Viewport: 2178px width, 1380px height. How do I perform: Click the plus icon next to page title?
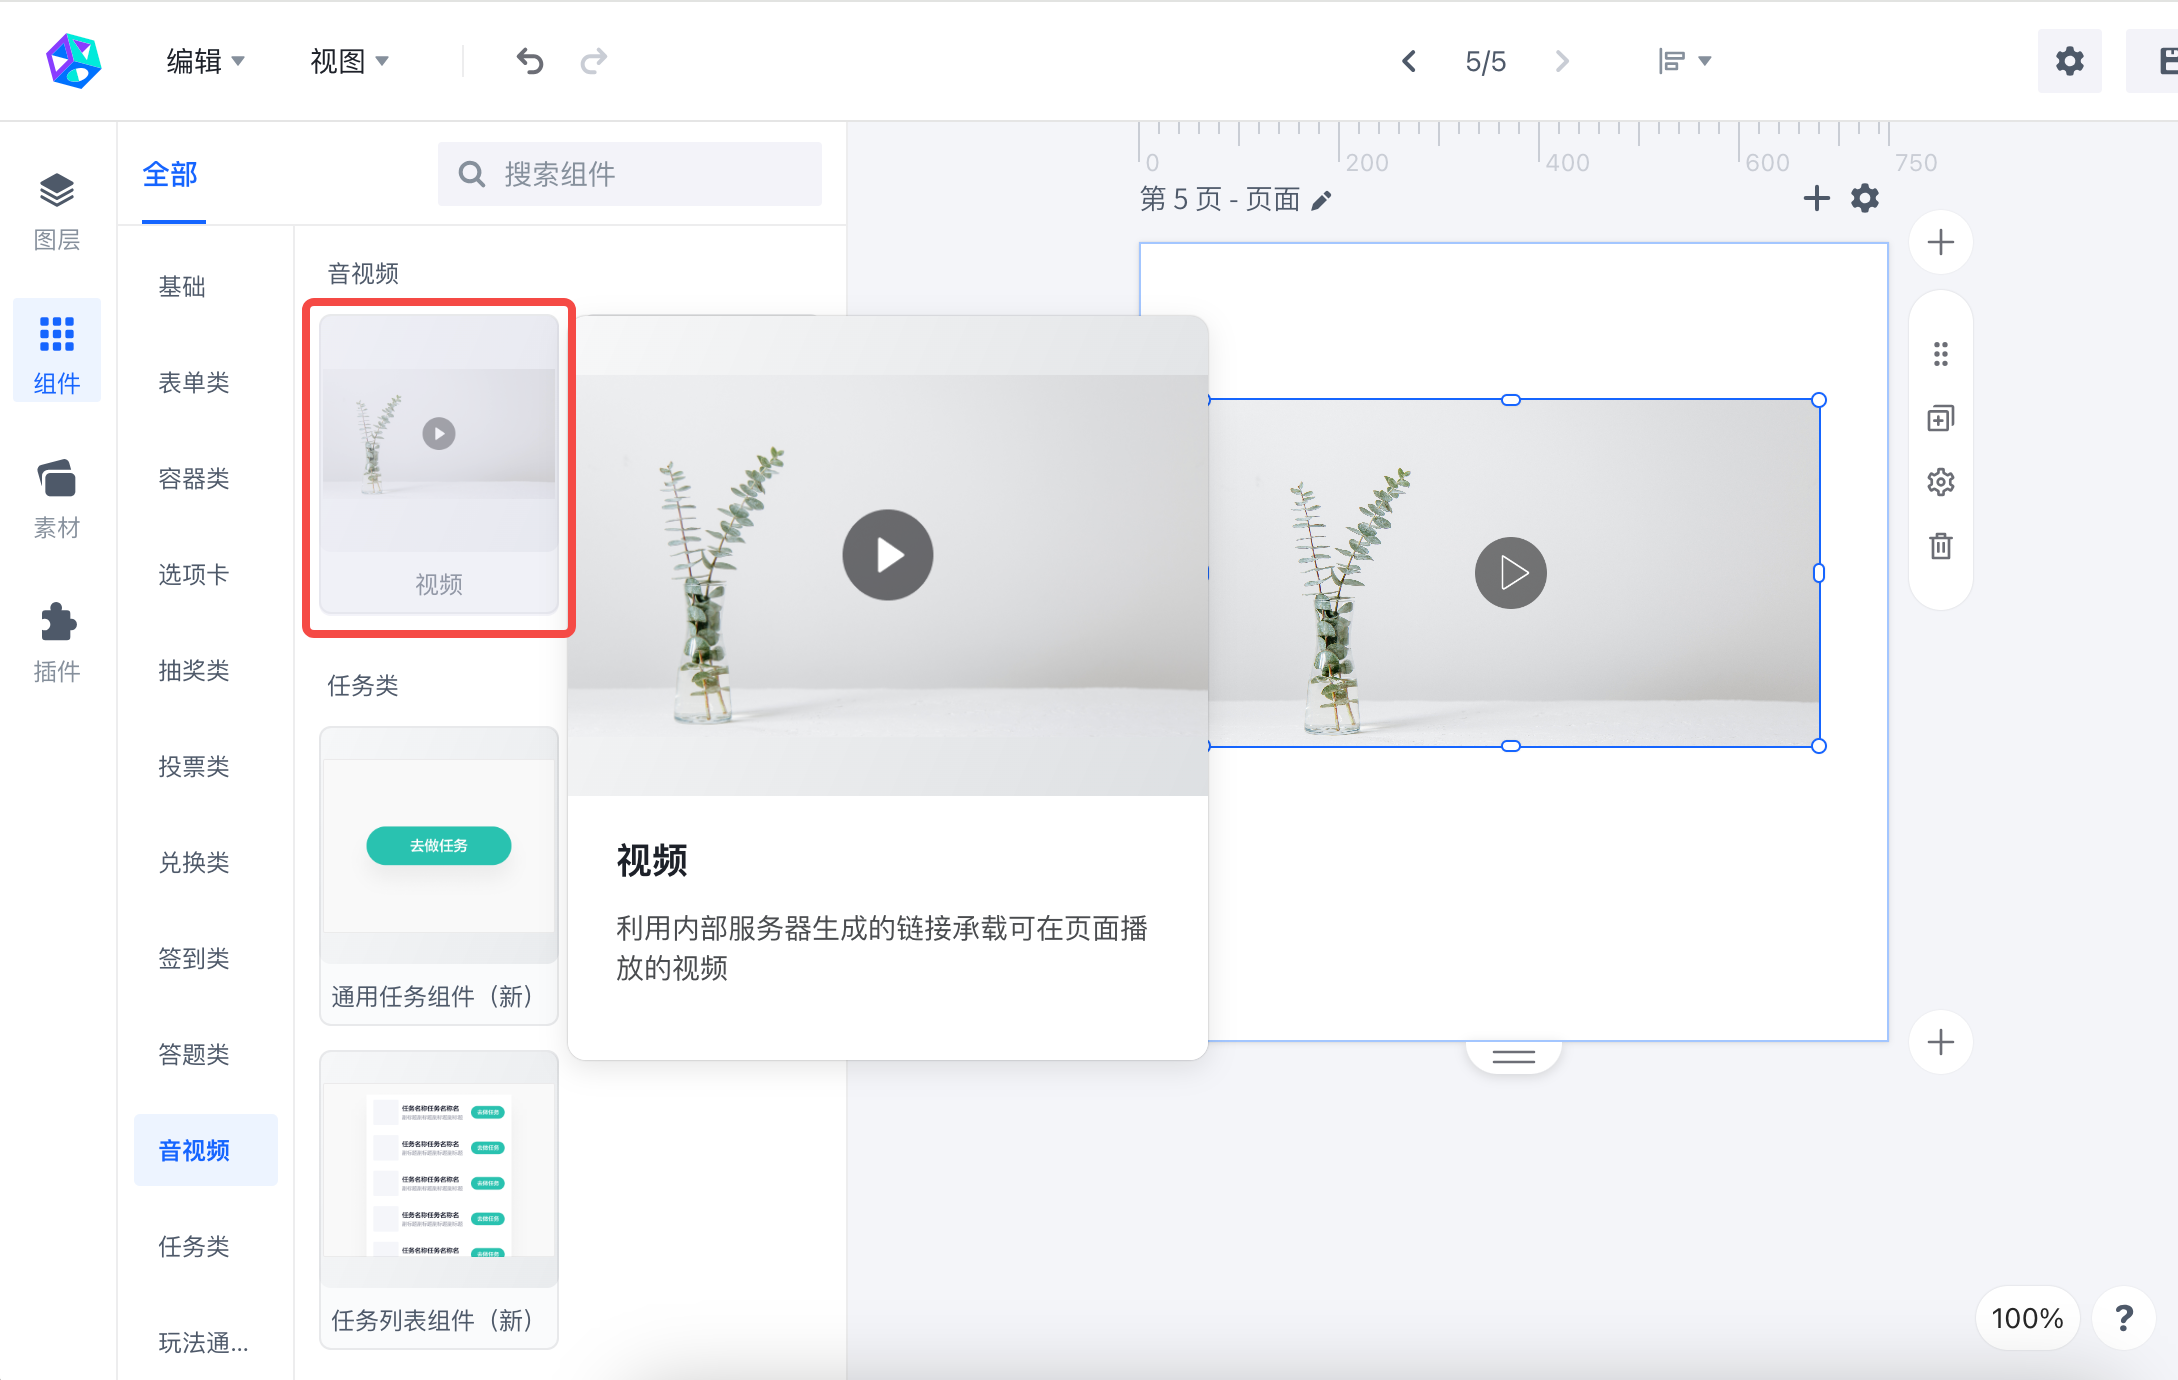[x=1816, y=198]
